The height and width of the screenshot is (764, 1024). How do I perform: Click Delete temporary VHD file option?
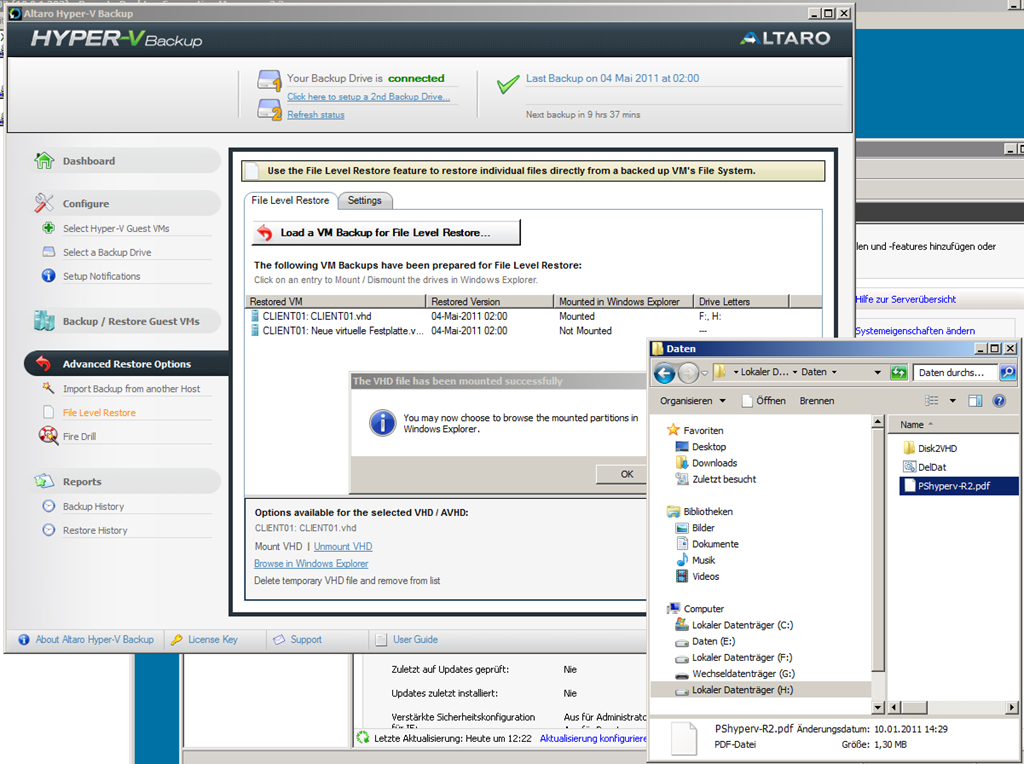(347, 581)
